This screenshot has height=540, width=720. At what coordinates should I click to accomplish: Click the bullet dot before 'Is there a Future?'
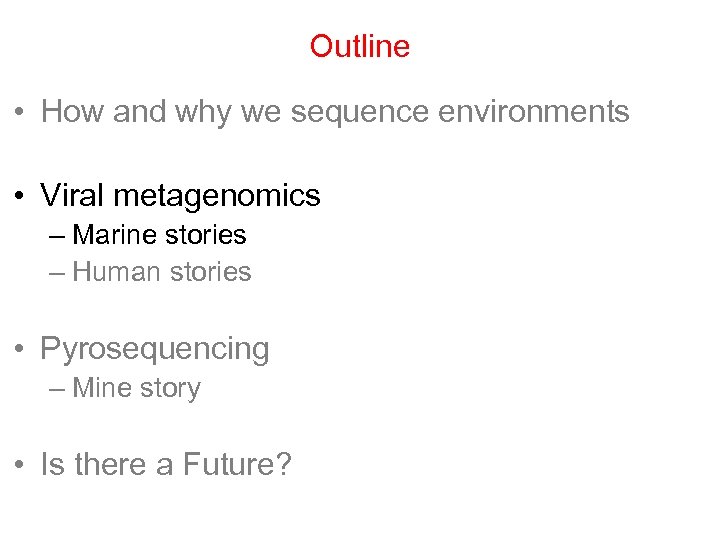tap(19, 465)
